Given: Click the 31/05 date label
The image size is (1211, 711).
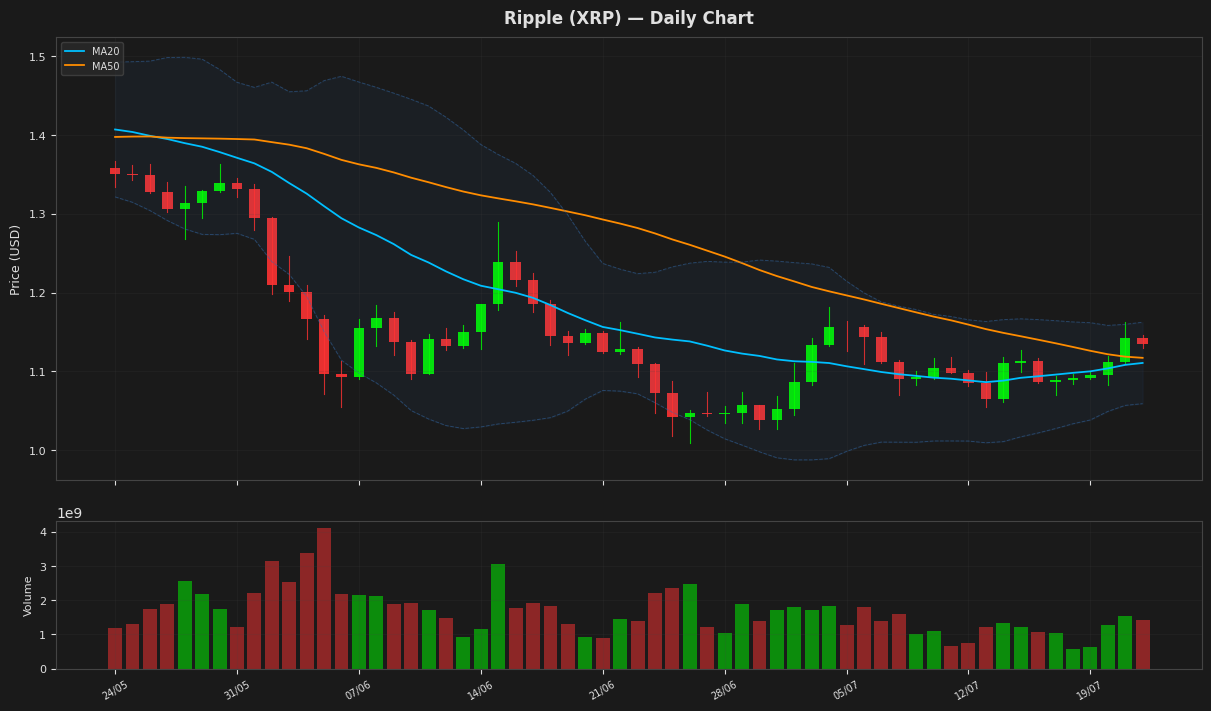Looking at the screenshot, I should click(x=236, y=690).
